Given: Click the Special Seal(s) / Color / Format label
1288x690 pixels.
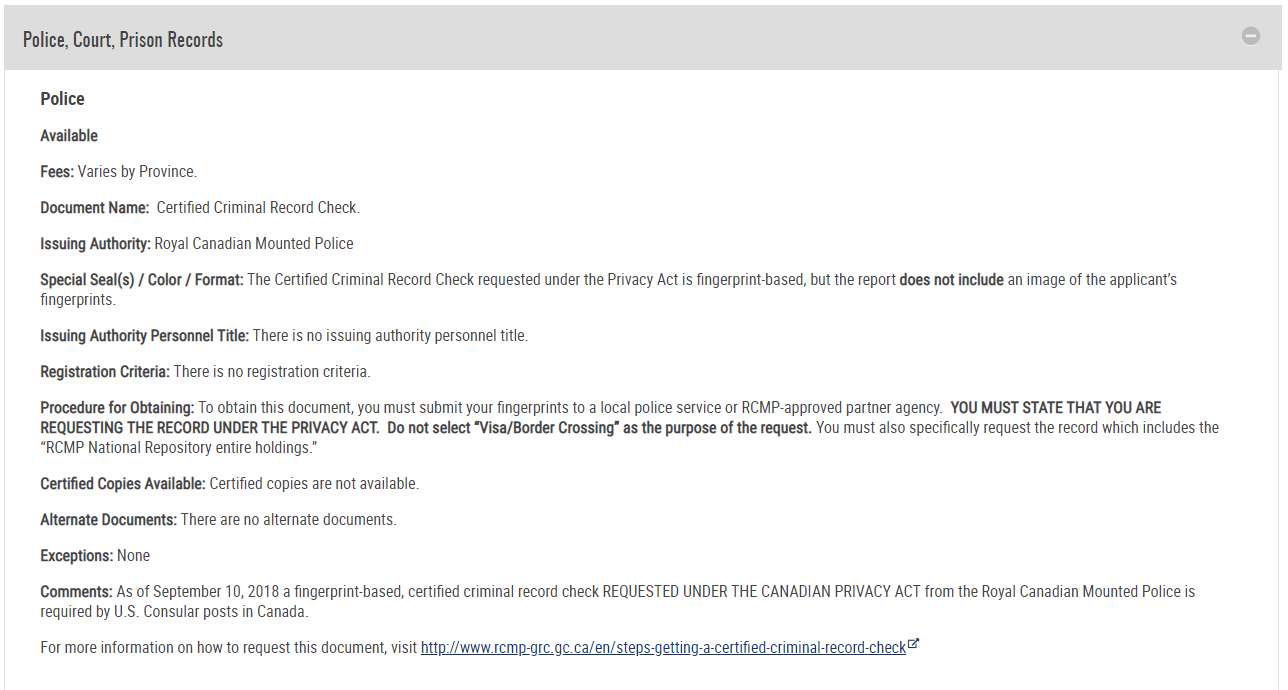Looking at the screenshot, I should point(142,280).
